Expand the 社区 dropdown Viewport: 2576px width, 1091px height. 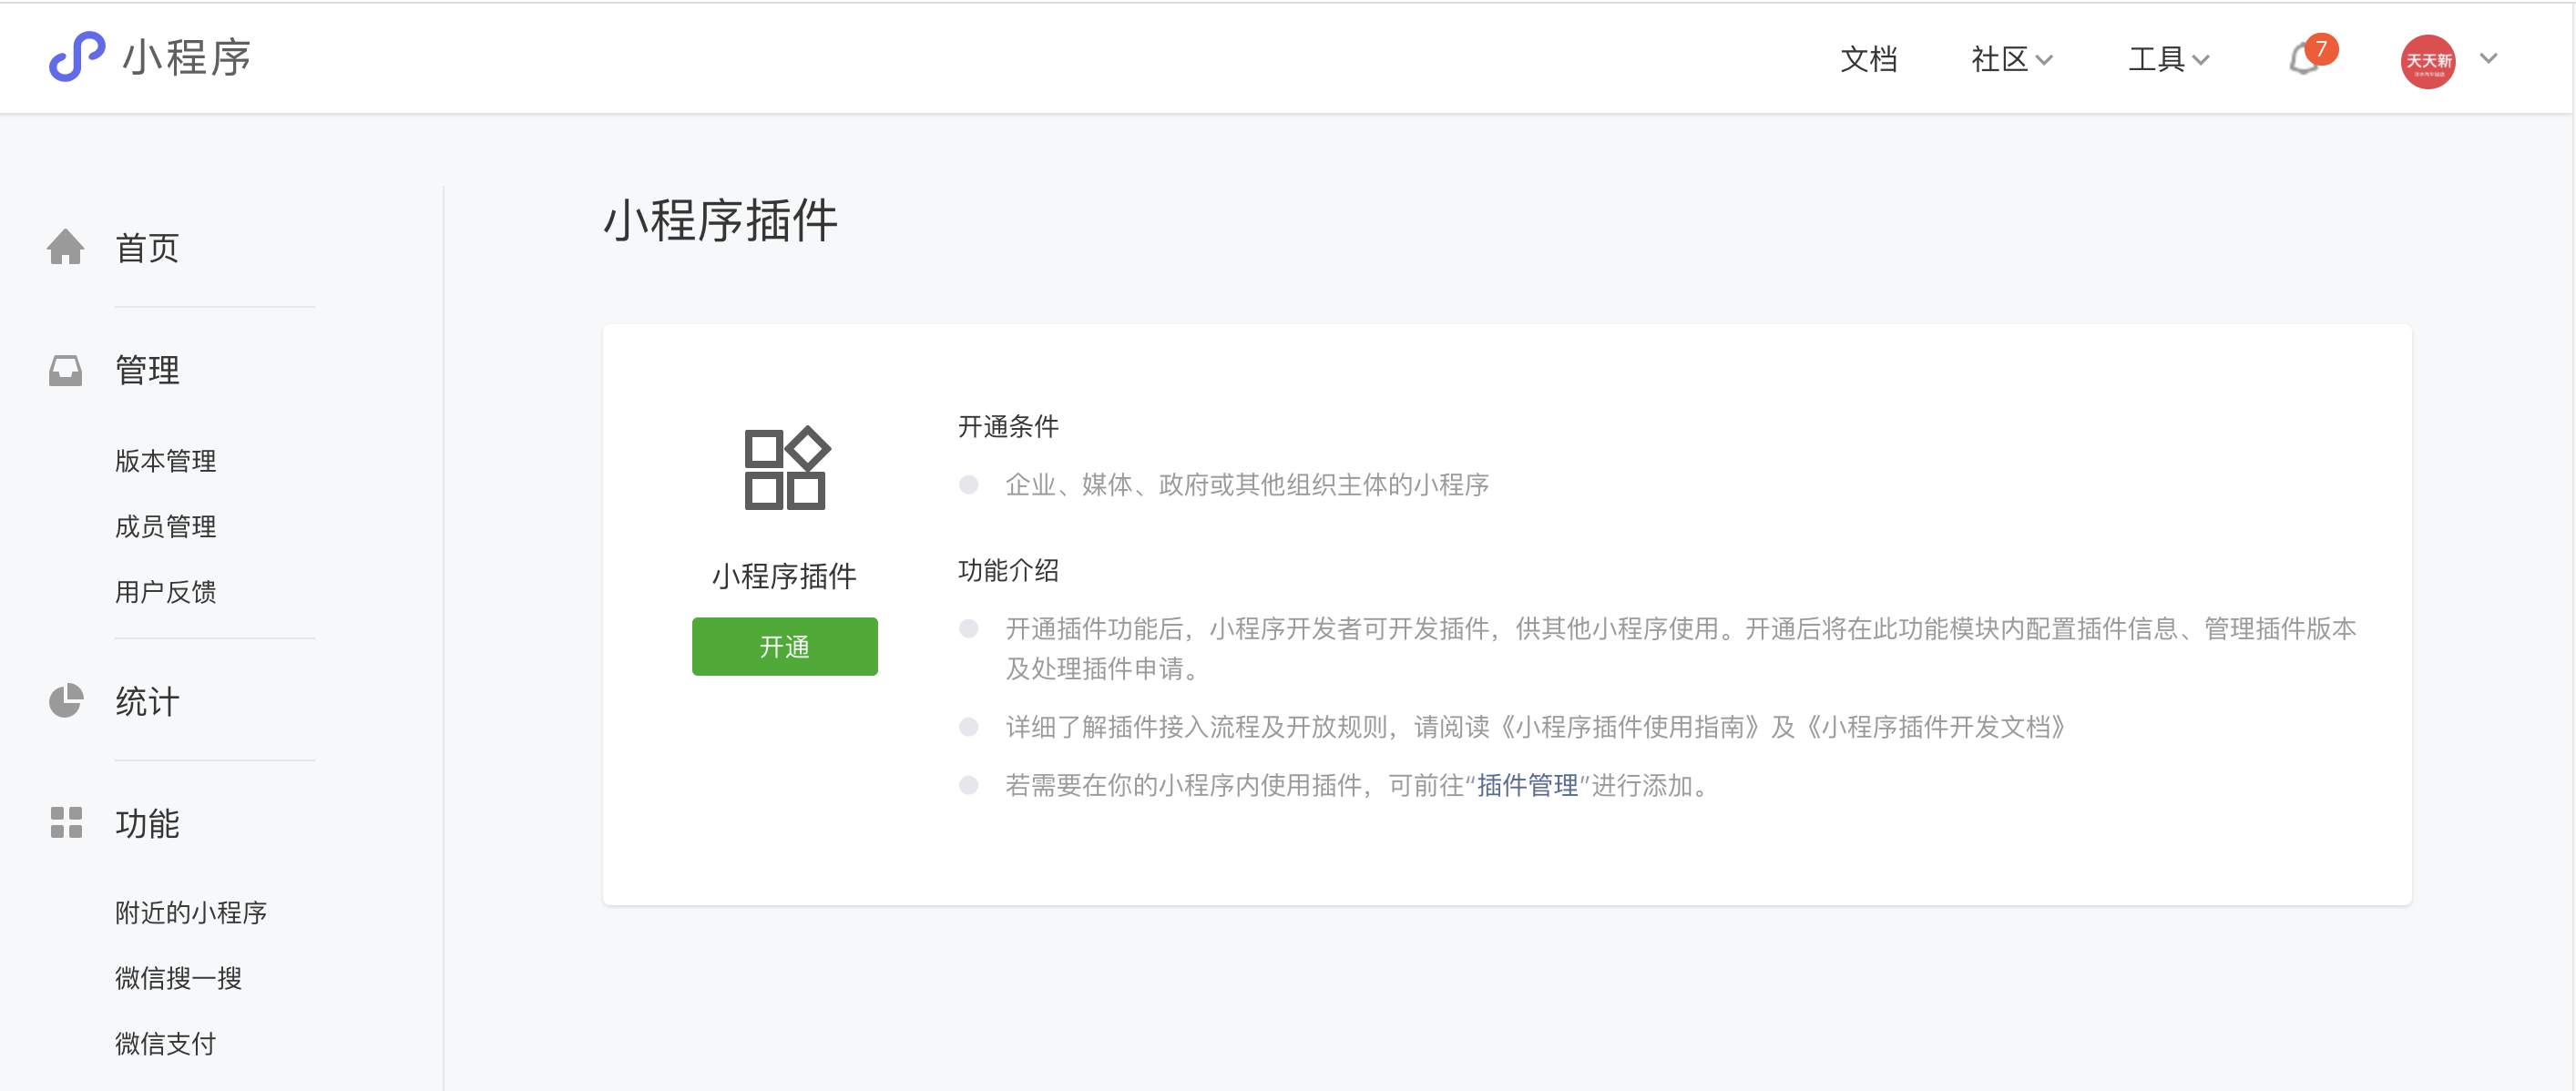pyautogui.click(x=2007, y=60)
